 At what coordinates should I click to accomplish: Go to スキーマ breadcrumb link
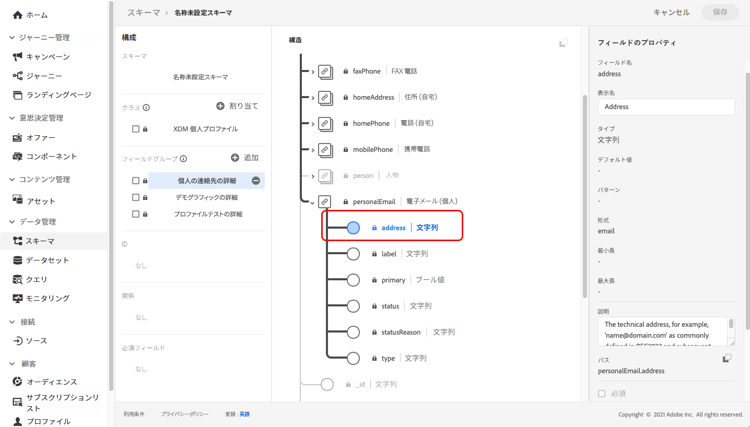coord(143,13)
